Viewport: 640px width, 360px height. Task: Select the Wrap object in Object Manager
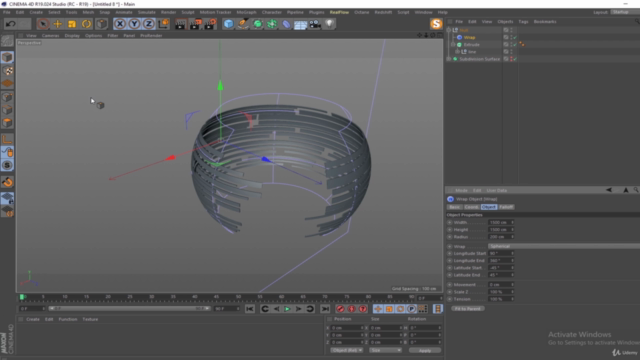[469, 37]
